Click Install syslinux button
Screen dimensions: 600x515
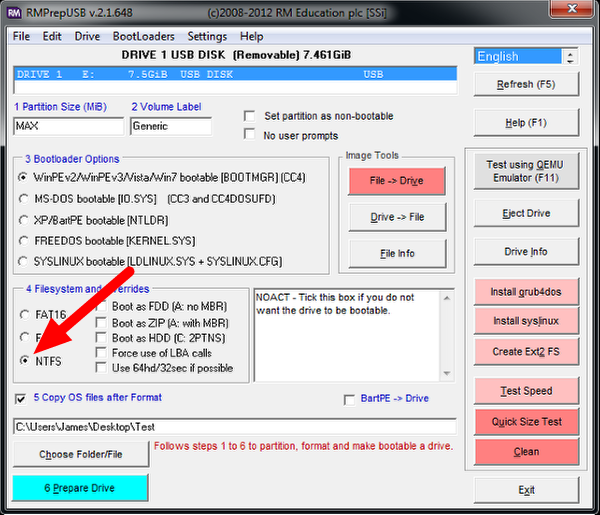[526, 321]
